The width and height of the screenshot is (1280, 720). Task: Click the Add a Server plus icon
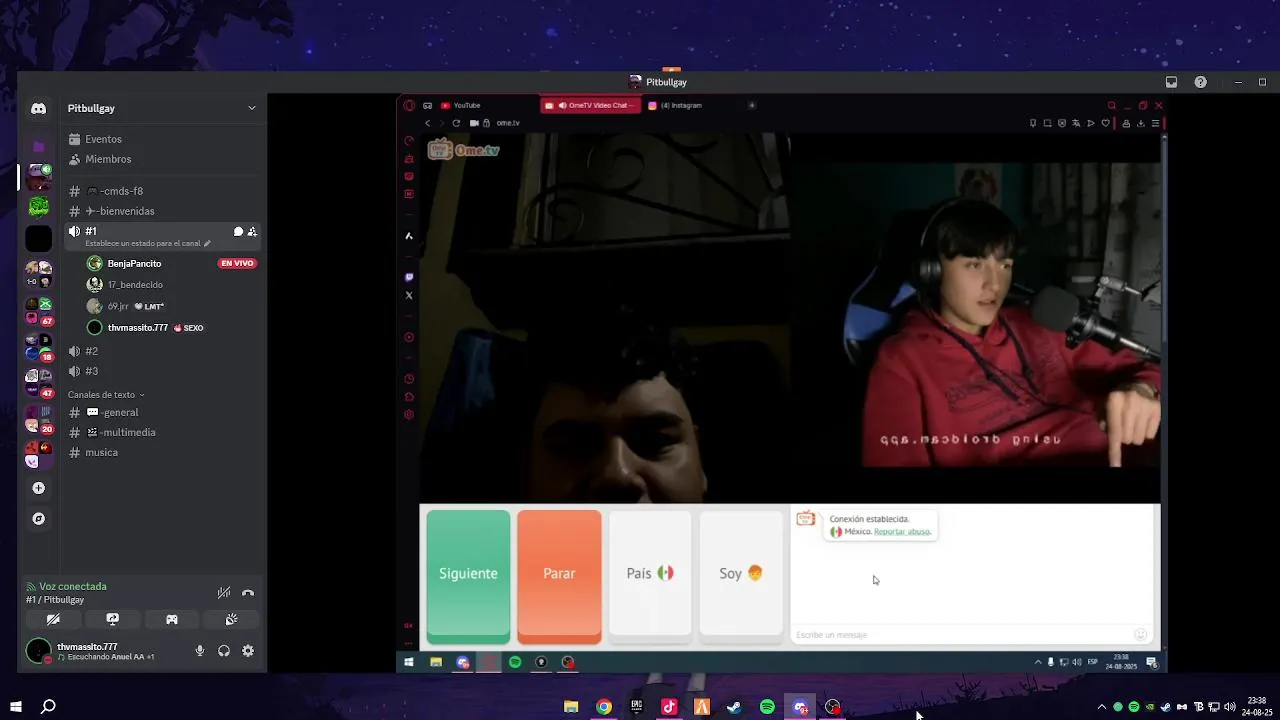(38, 488)
